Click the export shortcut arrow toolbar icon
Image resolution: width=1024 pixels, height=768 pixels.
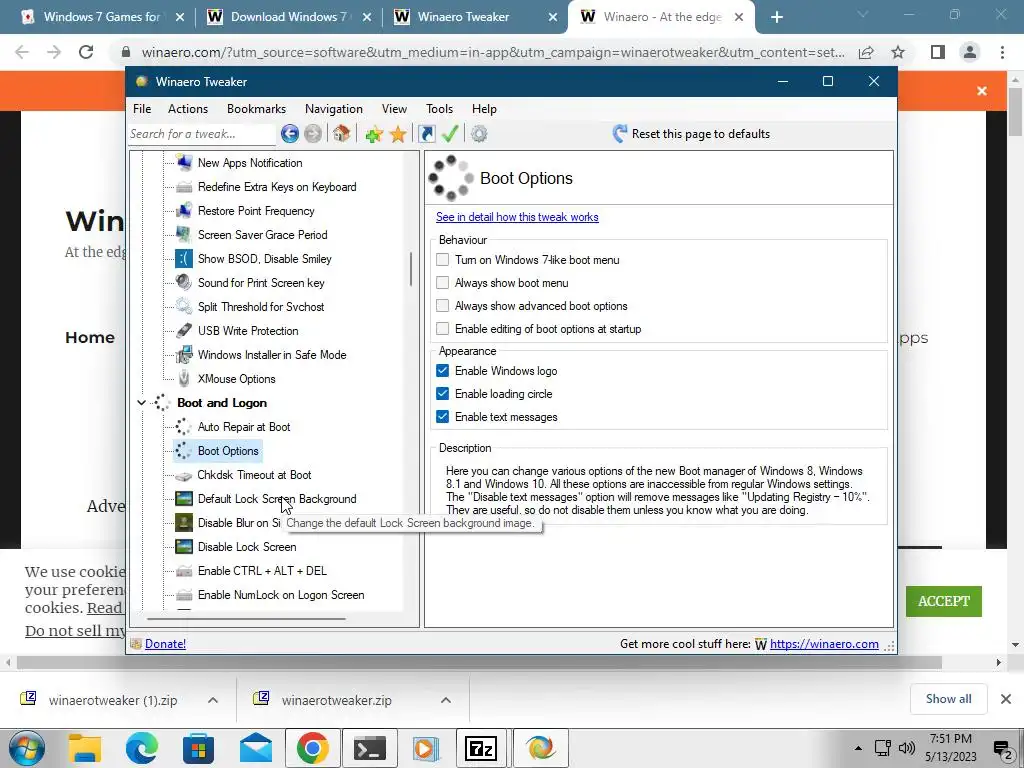tap(426, 134)
